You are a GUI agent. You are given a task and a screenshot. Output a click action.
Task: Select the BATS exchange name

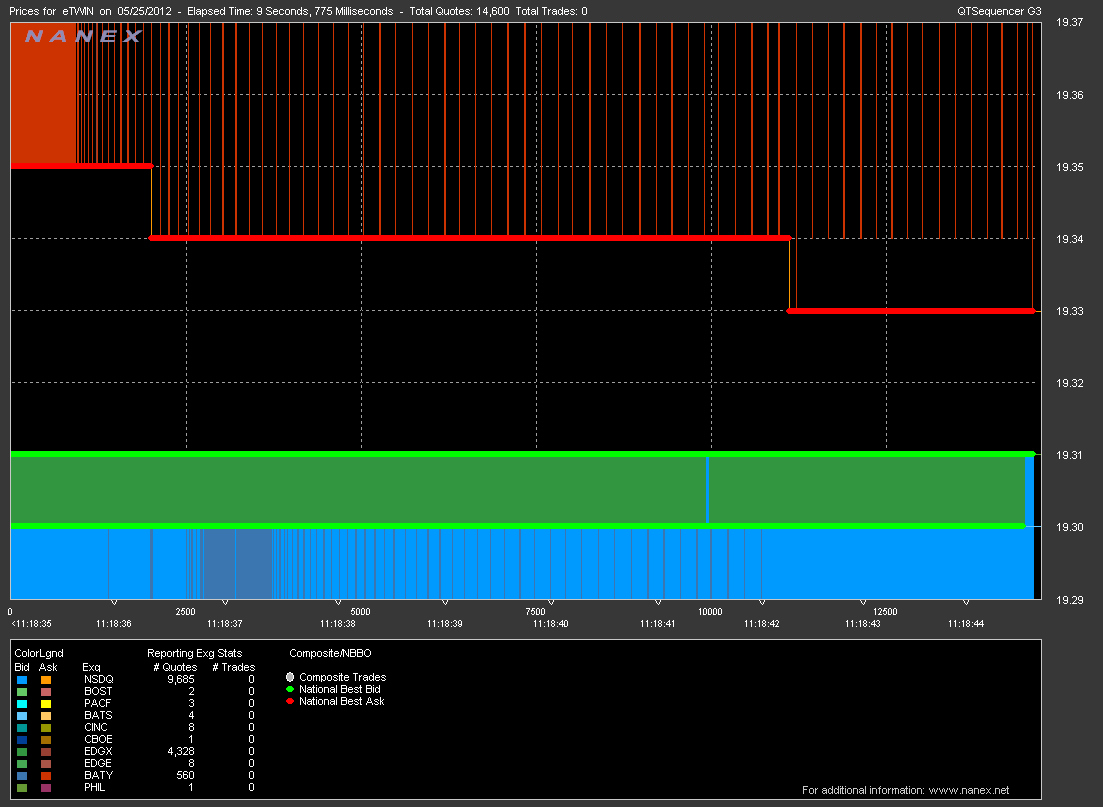pyautogui.click(x=98, y=716)
